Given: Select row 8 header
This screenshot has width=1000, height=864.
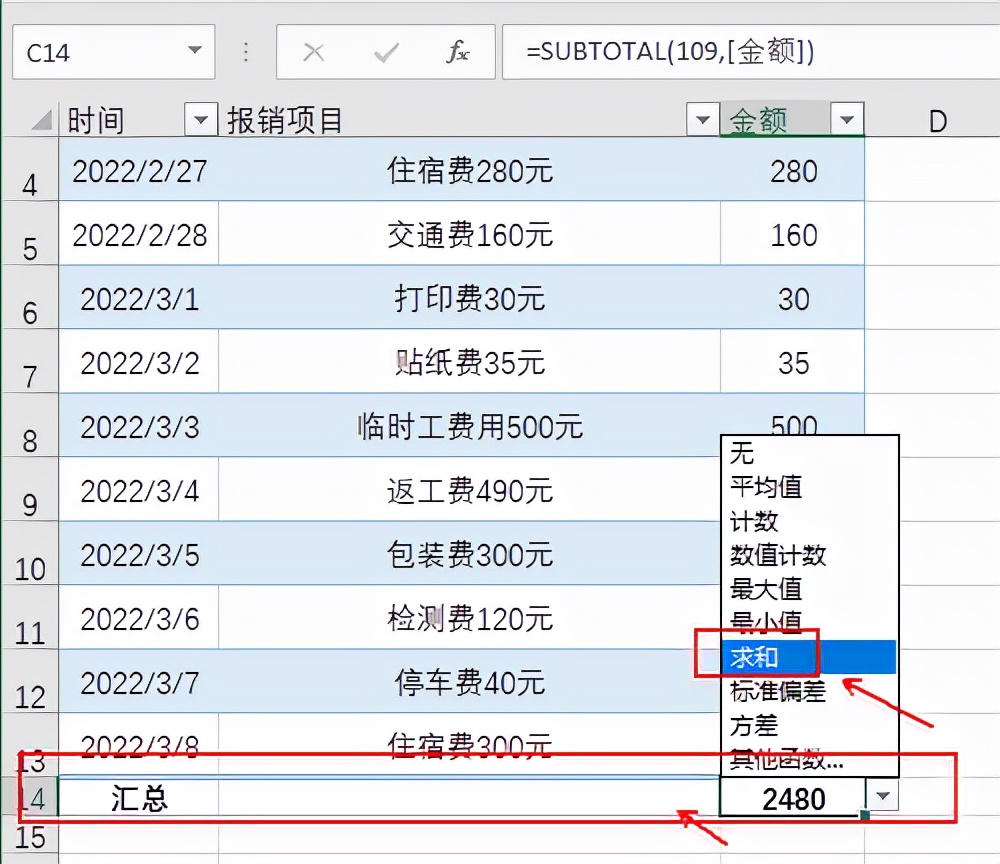Looking at the screenshot, I should point(29,425).
